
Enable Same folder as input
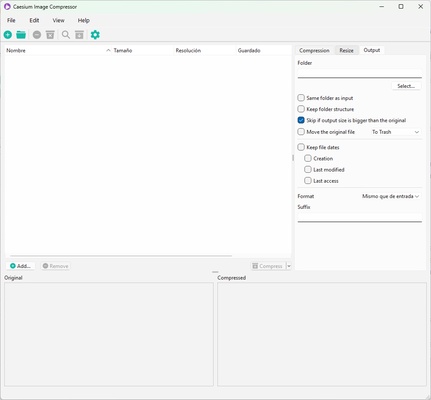[x=301, y=98]
